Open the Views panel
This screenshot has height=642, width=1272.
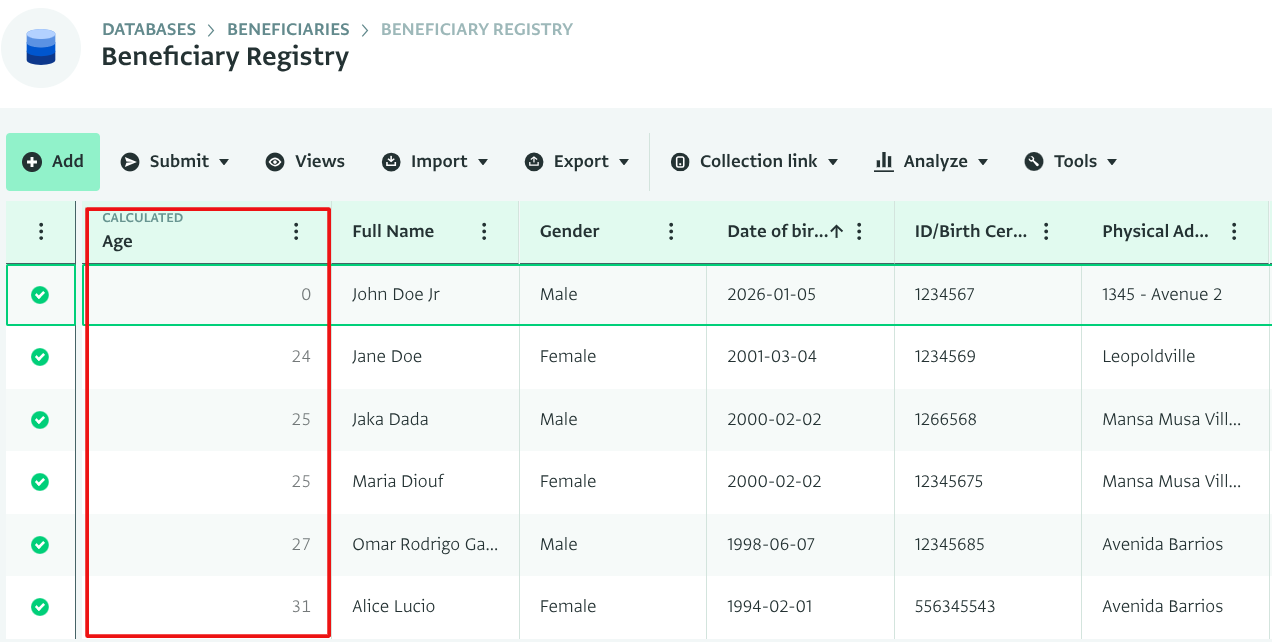(305, 162)
